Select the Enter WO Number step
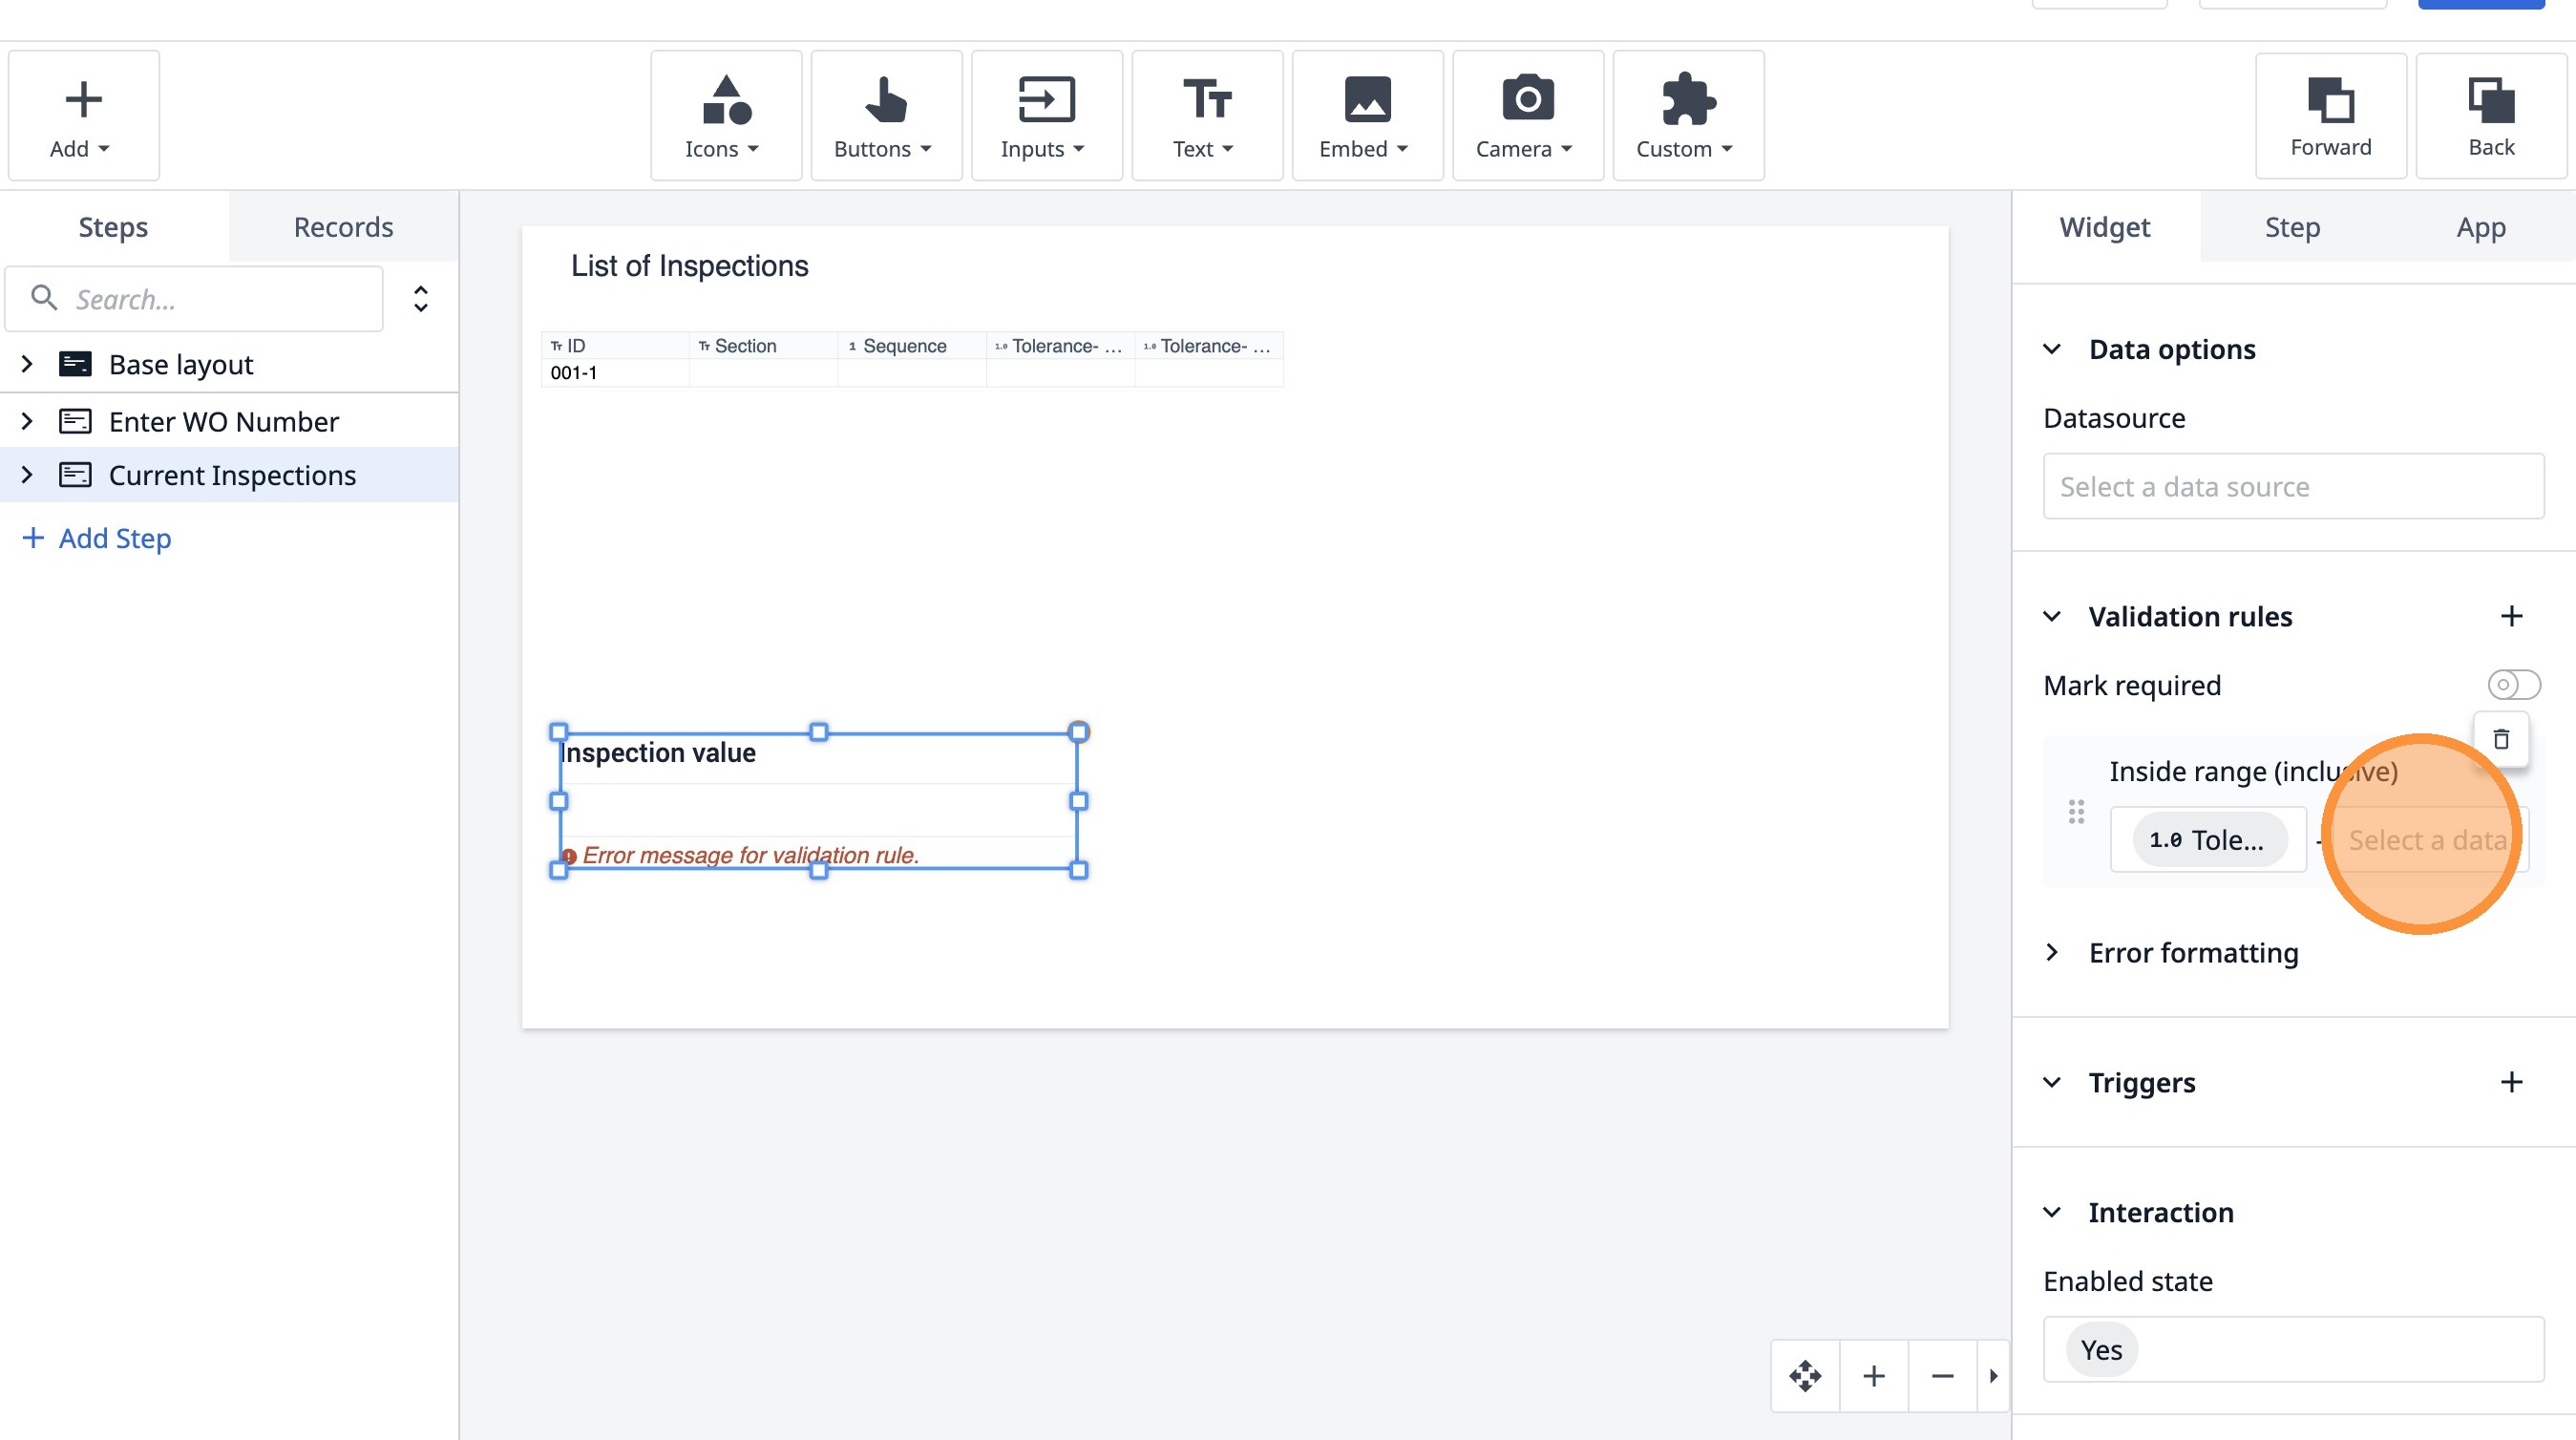Screen dimensions: 2576x1440 pos(223,421)
